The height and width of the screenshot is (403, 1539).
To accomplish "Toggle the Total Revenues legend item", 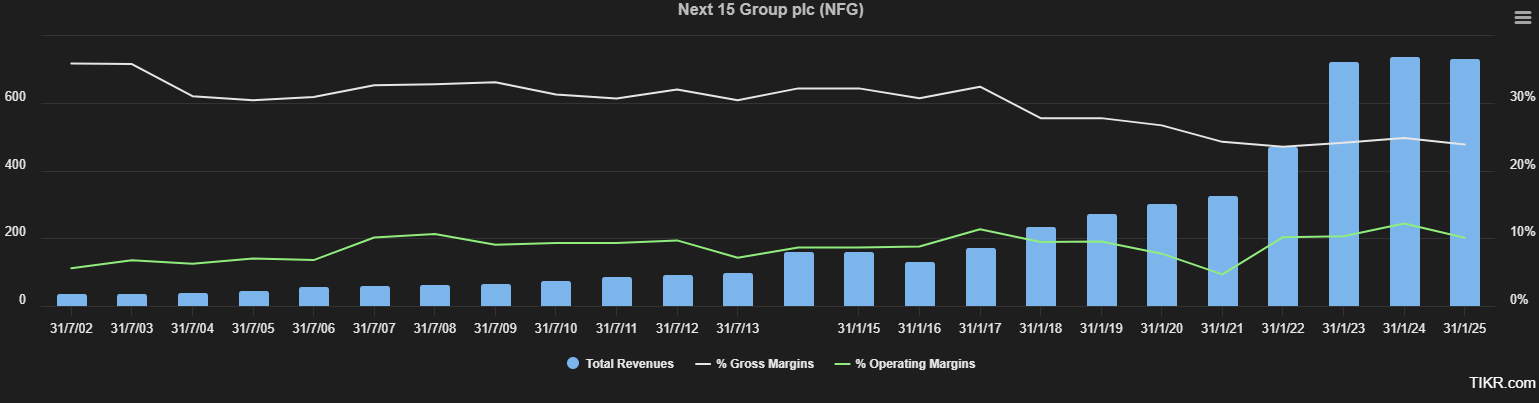I will click(620, 364).
